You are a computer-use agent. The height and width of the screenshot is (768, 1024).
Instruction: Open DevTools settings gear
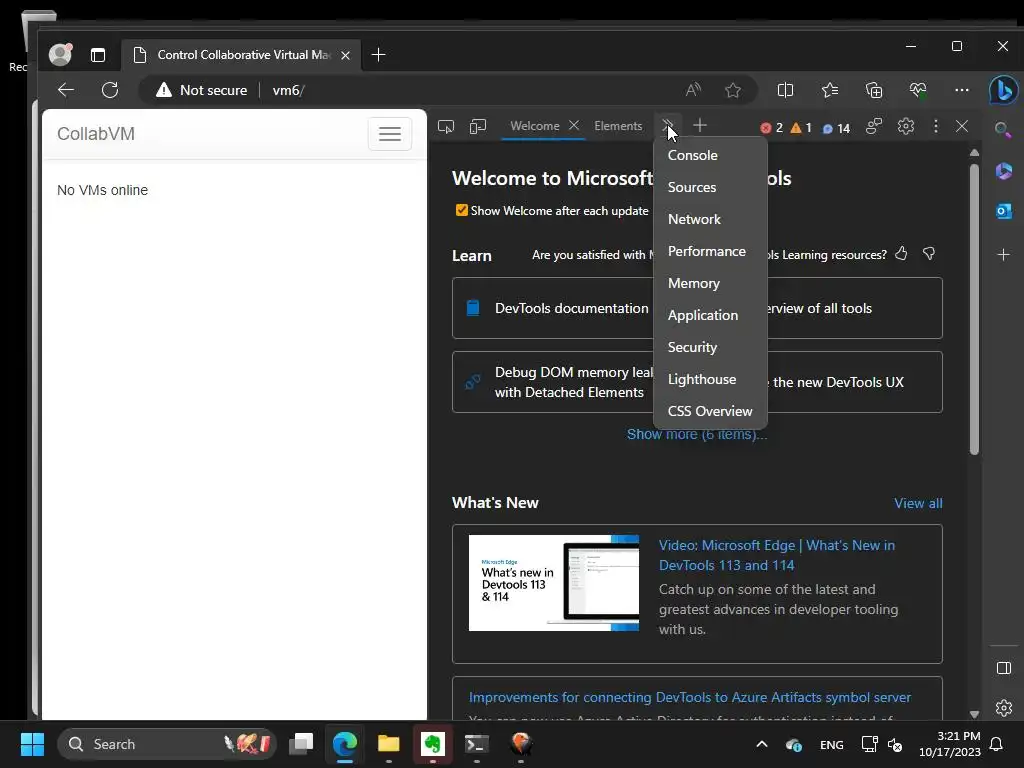906,126
